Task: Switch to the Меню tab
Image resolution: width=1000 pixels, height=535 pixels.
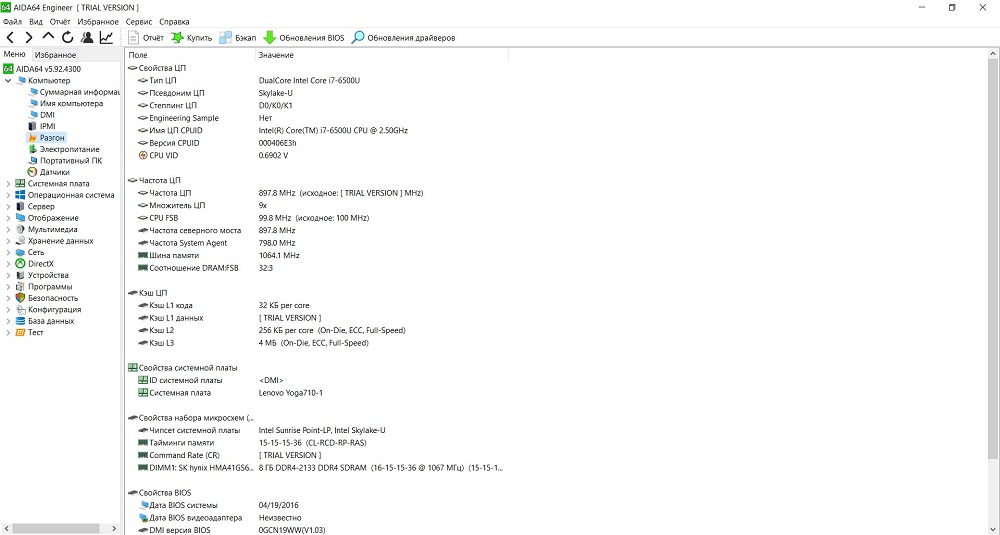Action: coord(15,54)
